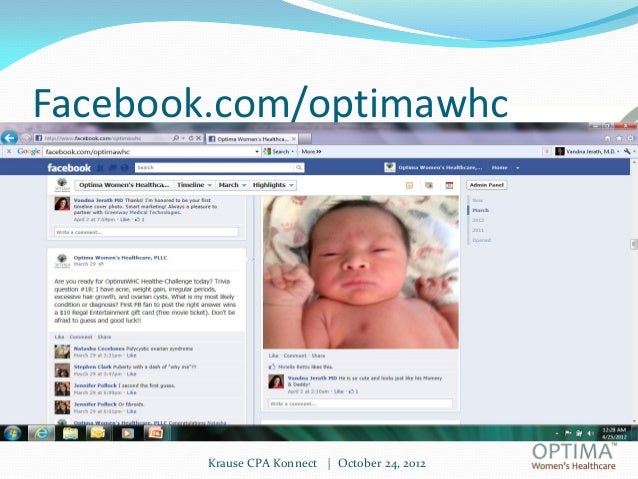This screenshot has width=638, height=479.
Task: Open the March month dropdown
Action: tap(232, 185)
